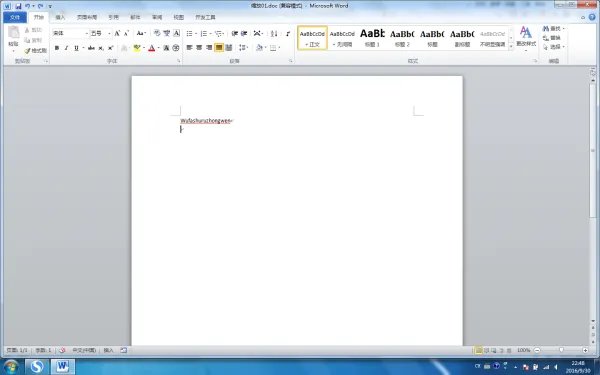Open the File tab

click(15, 17)
